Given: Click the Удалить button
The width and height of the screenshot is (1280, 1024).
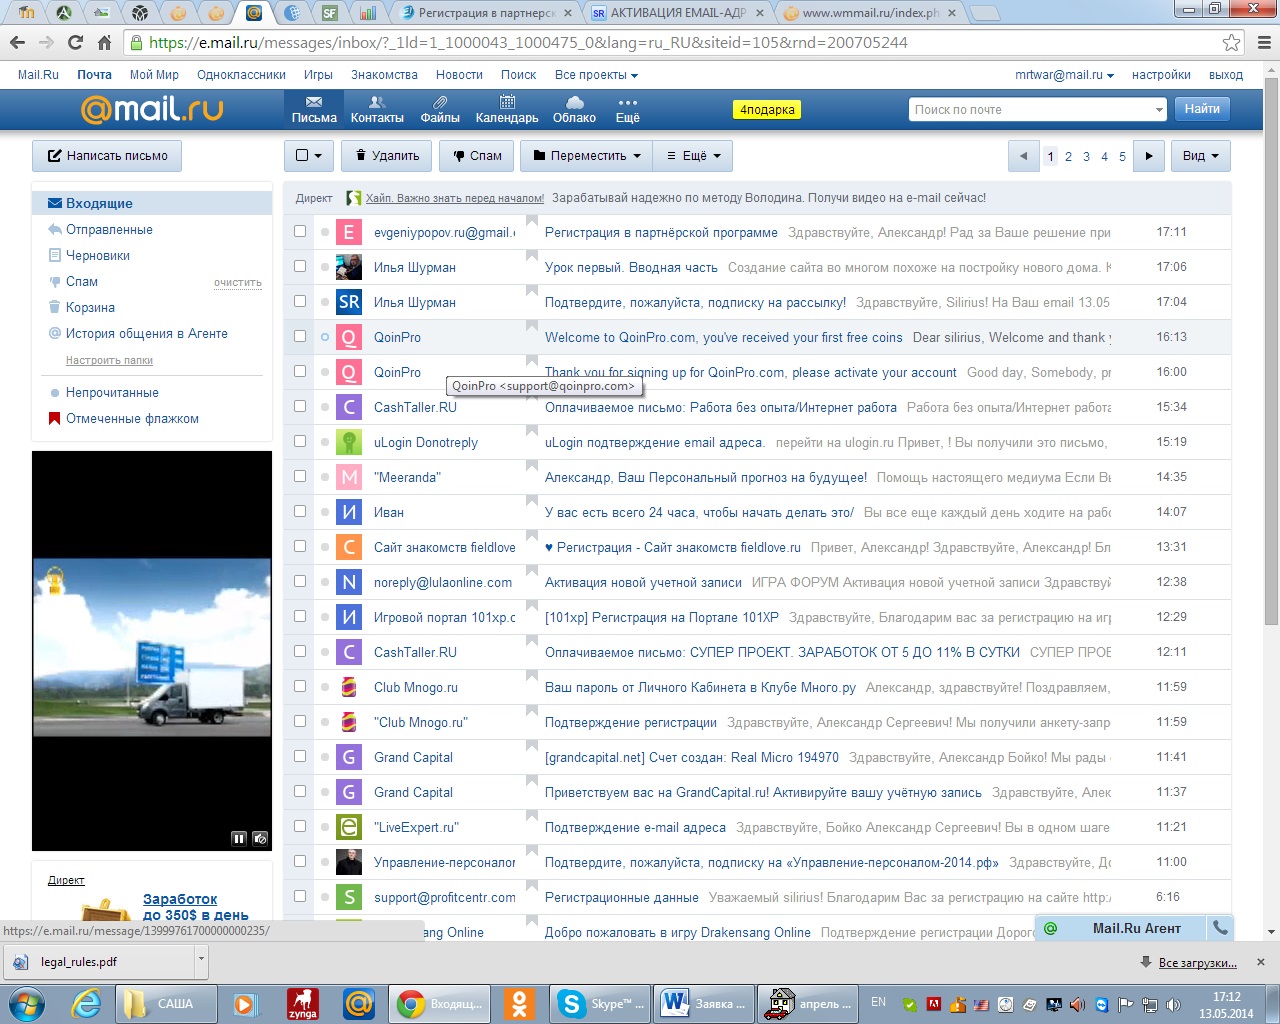Looking at the screenshot, I should tap(387, 156).
